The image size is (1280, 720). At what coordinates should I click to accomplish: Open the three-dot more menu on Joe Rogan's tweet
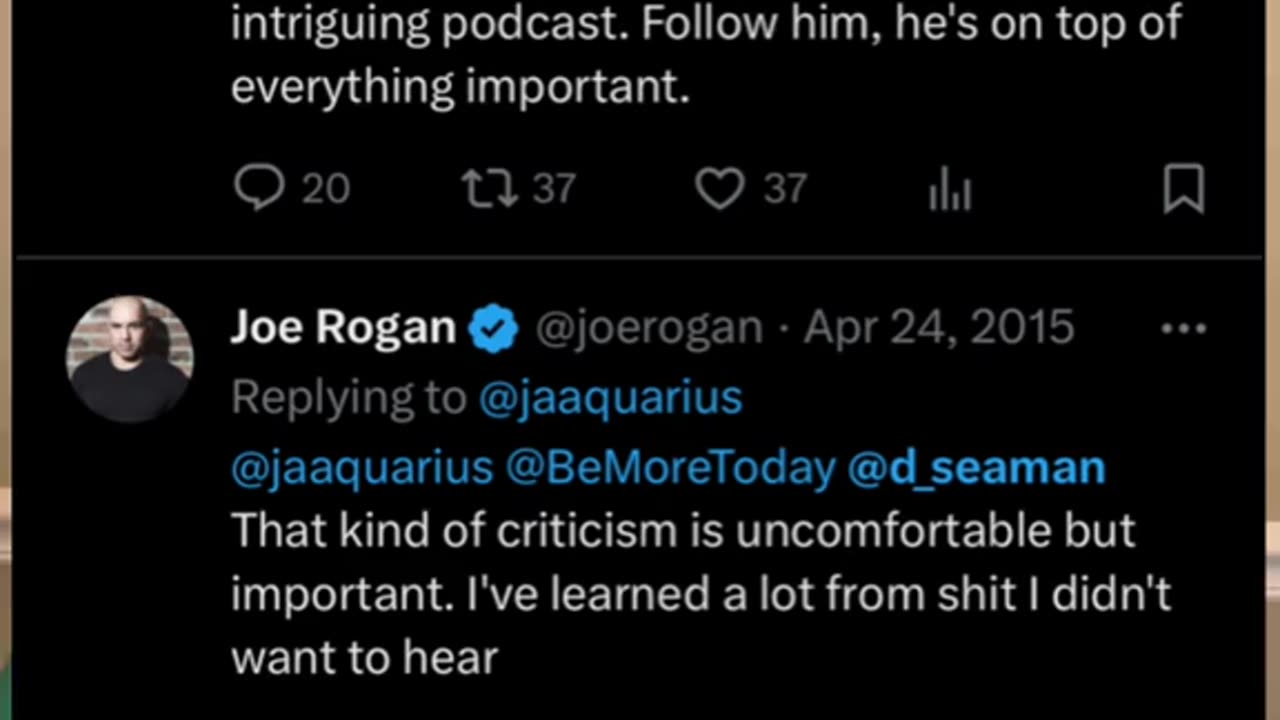point(1184,329)
